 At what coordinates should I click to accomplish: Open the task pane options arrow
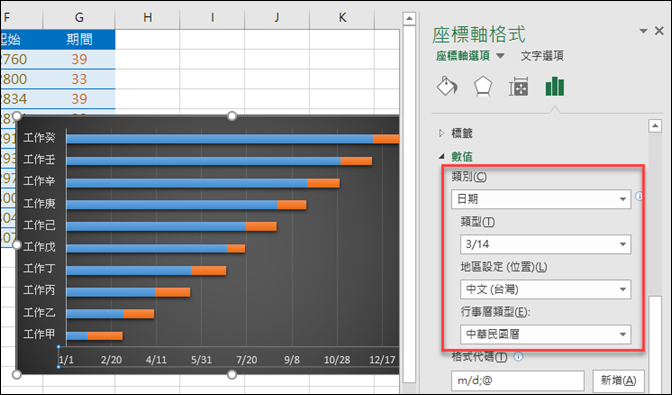pos(643,31)
